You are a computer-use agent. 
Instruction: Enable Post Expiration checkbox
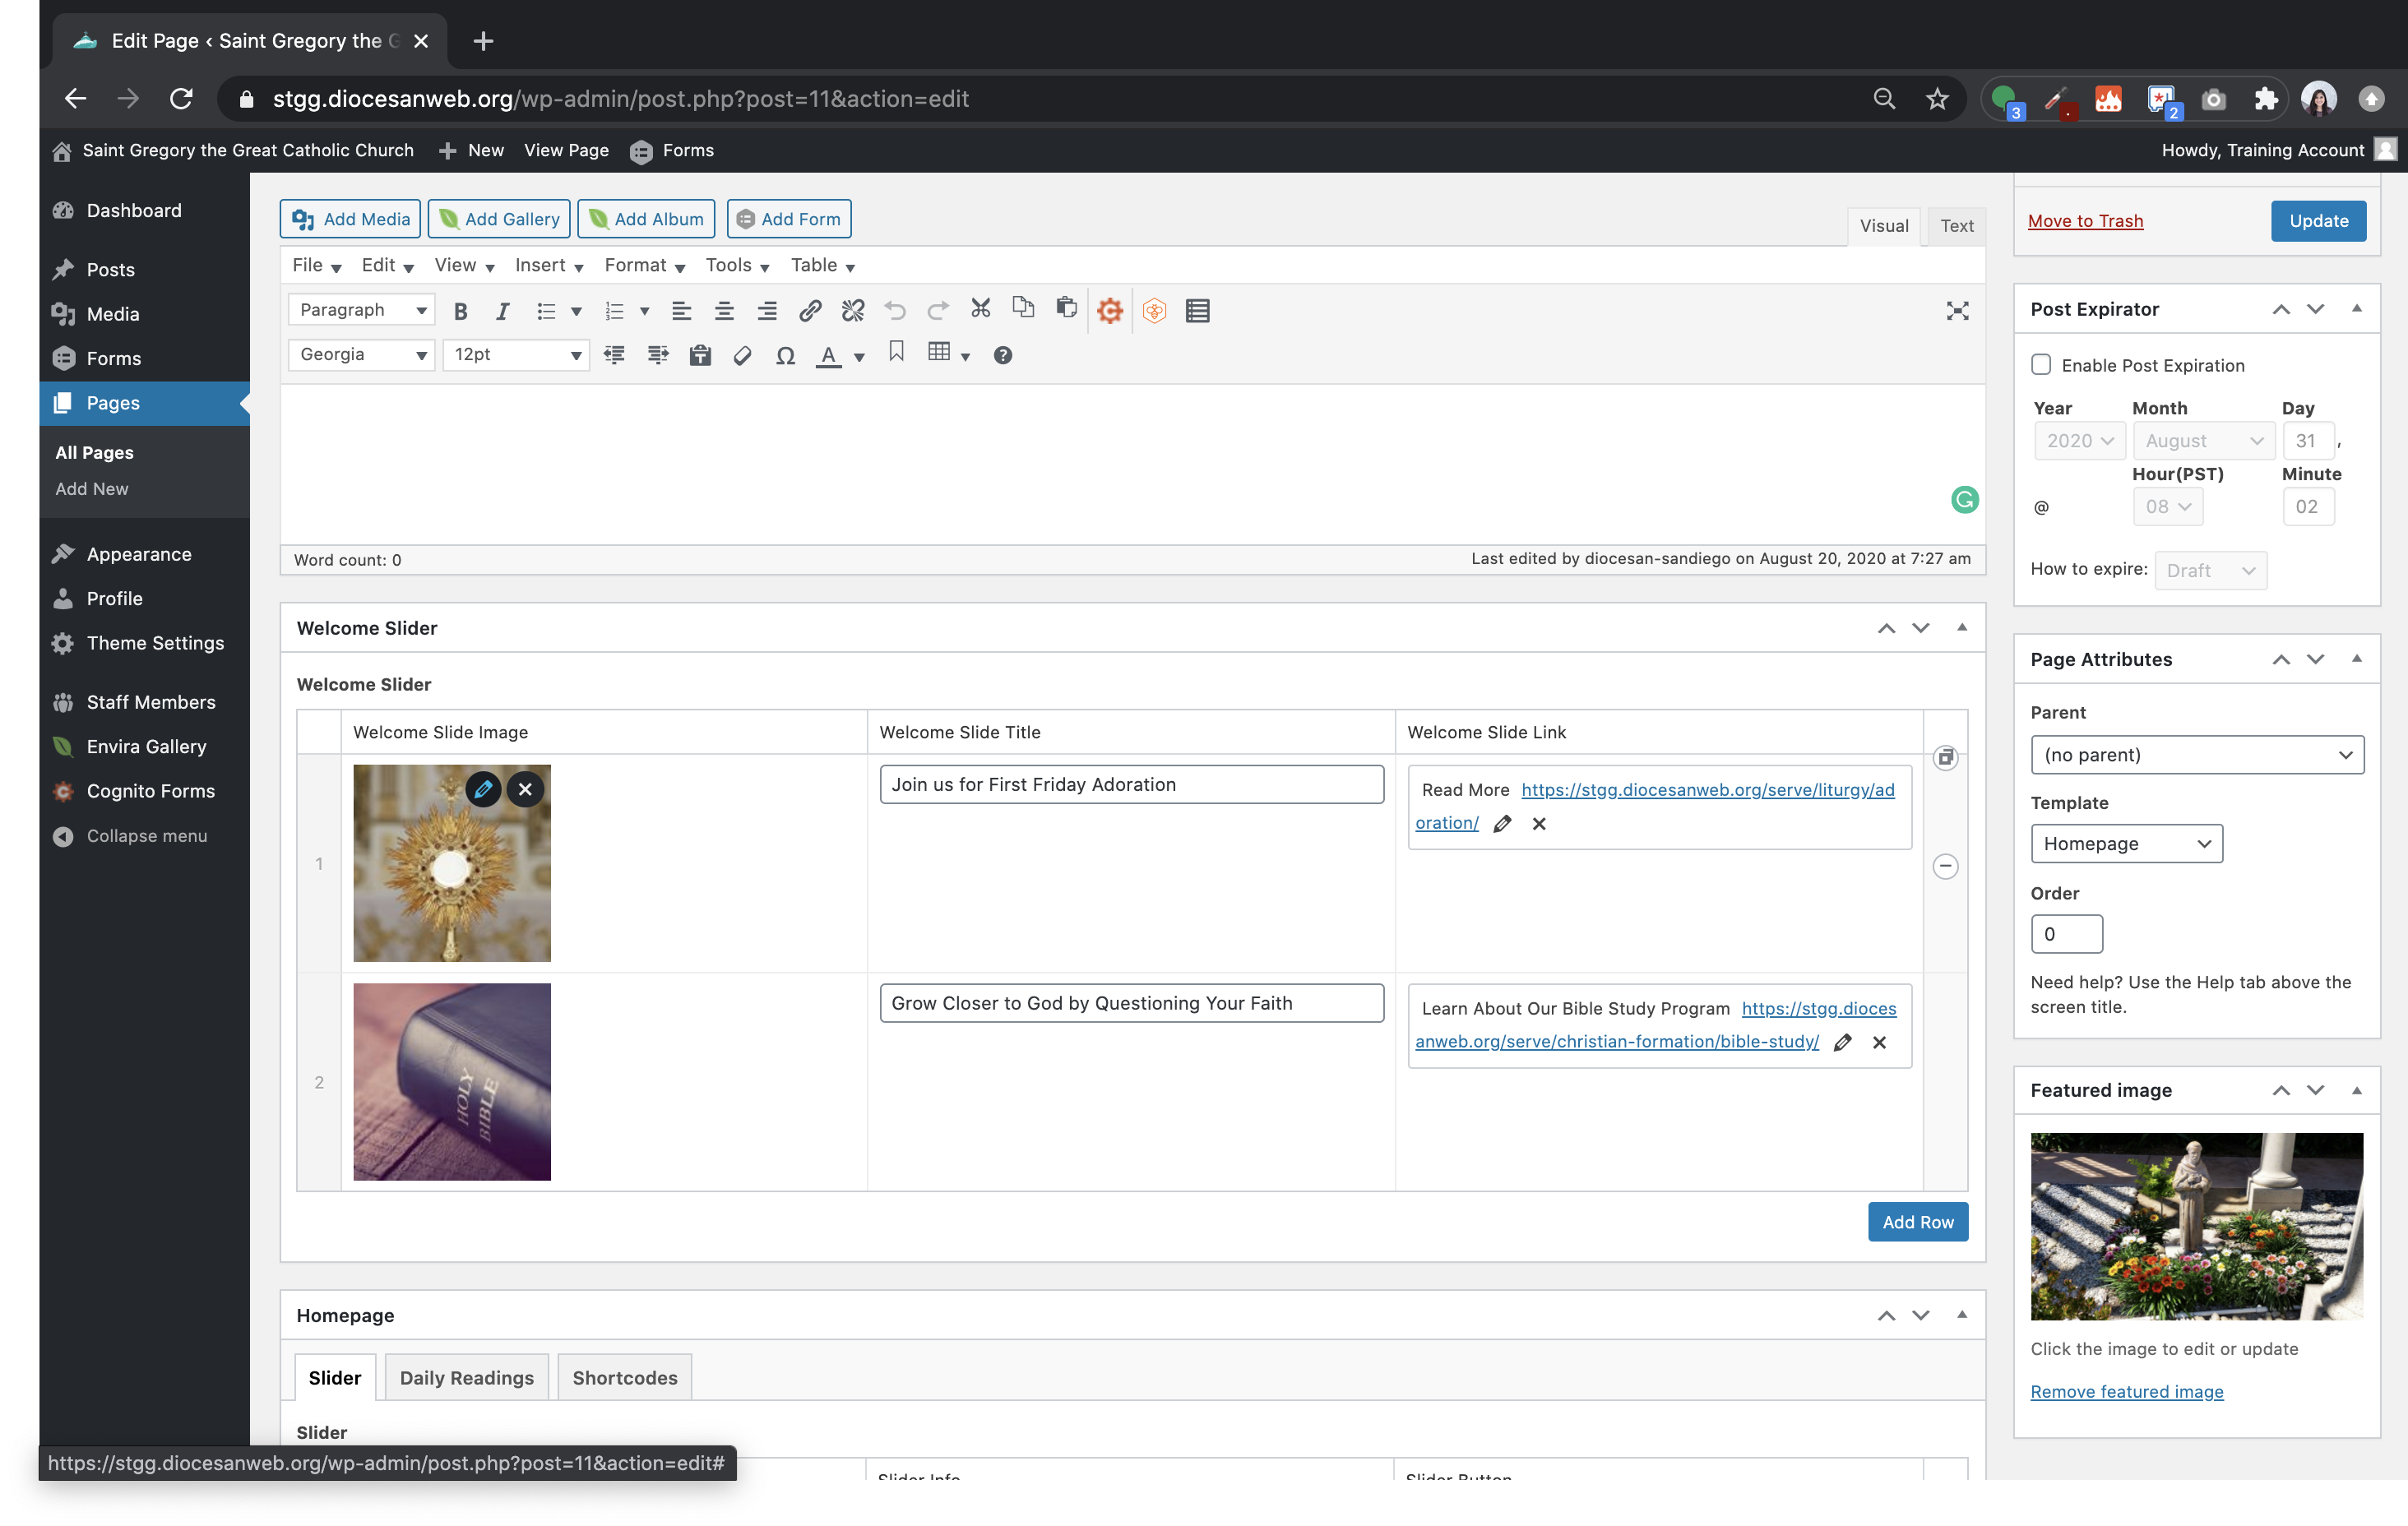coord(2041,365)
